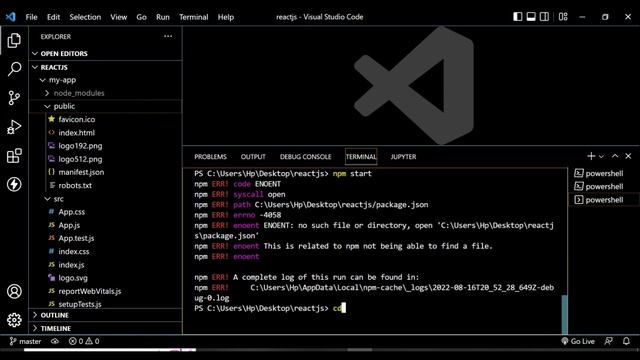Maximize the panel with the up chevron
The width and height of the screenshot is (640, 360).
615,156
